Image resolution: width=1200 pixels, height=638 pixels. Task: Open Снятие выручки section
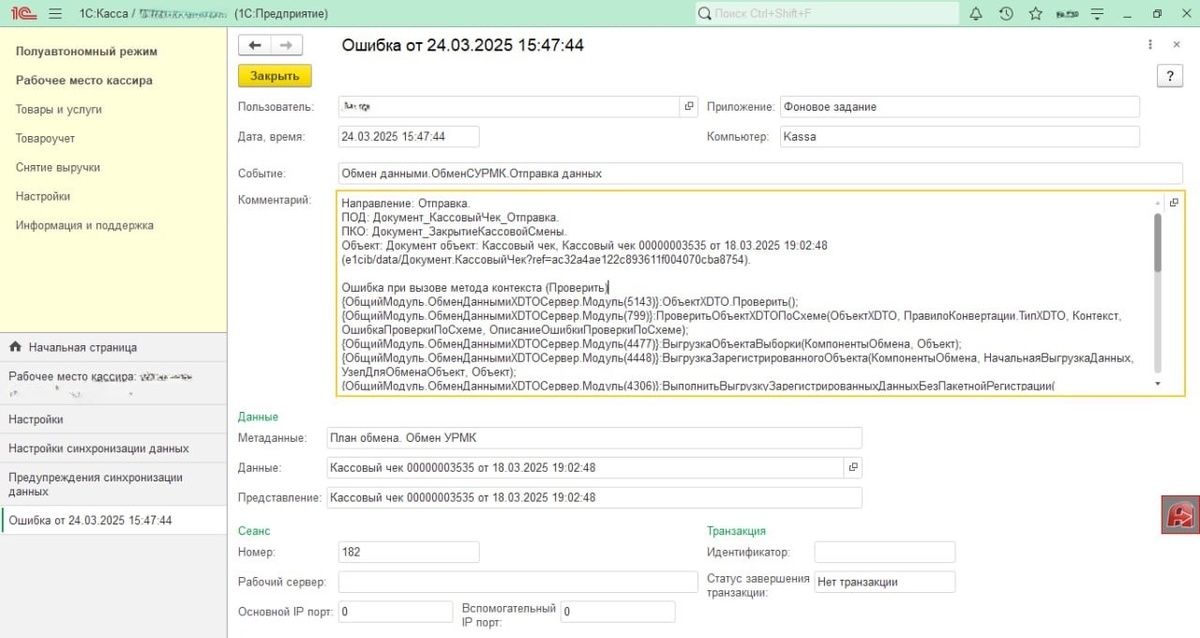pos(58,167)
